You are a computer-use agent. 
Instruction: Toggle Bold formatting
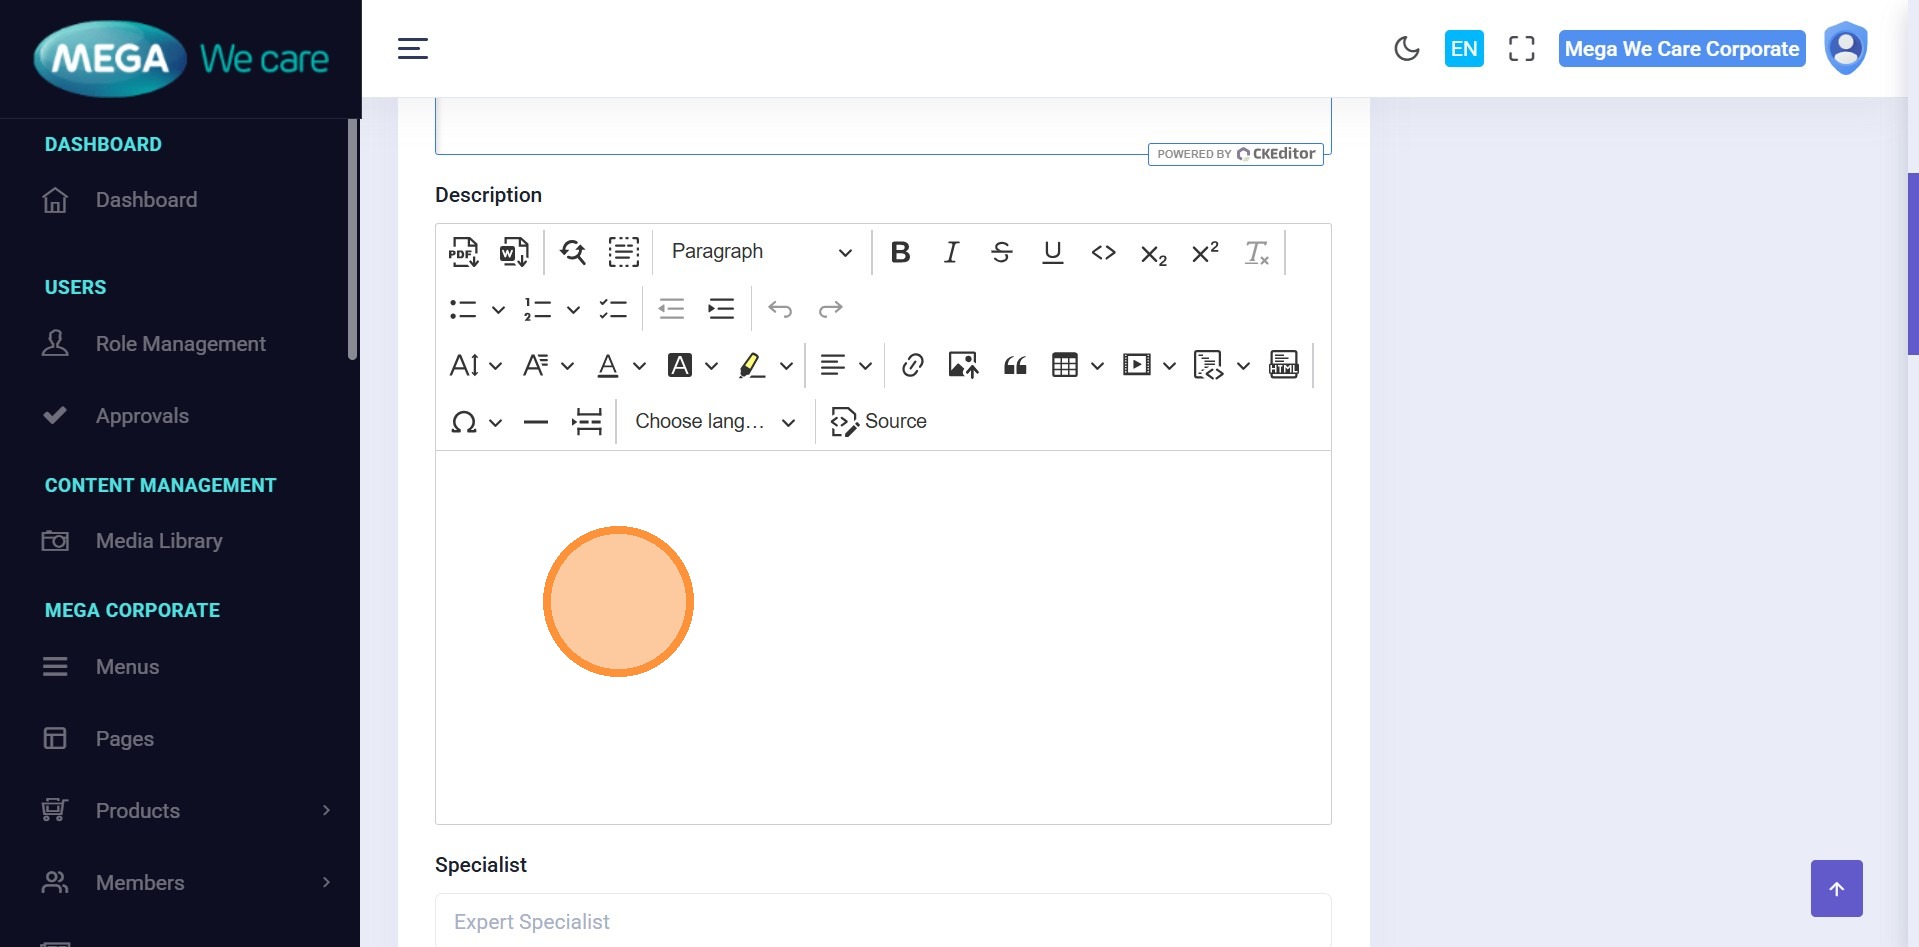[x=900, y=252]
